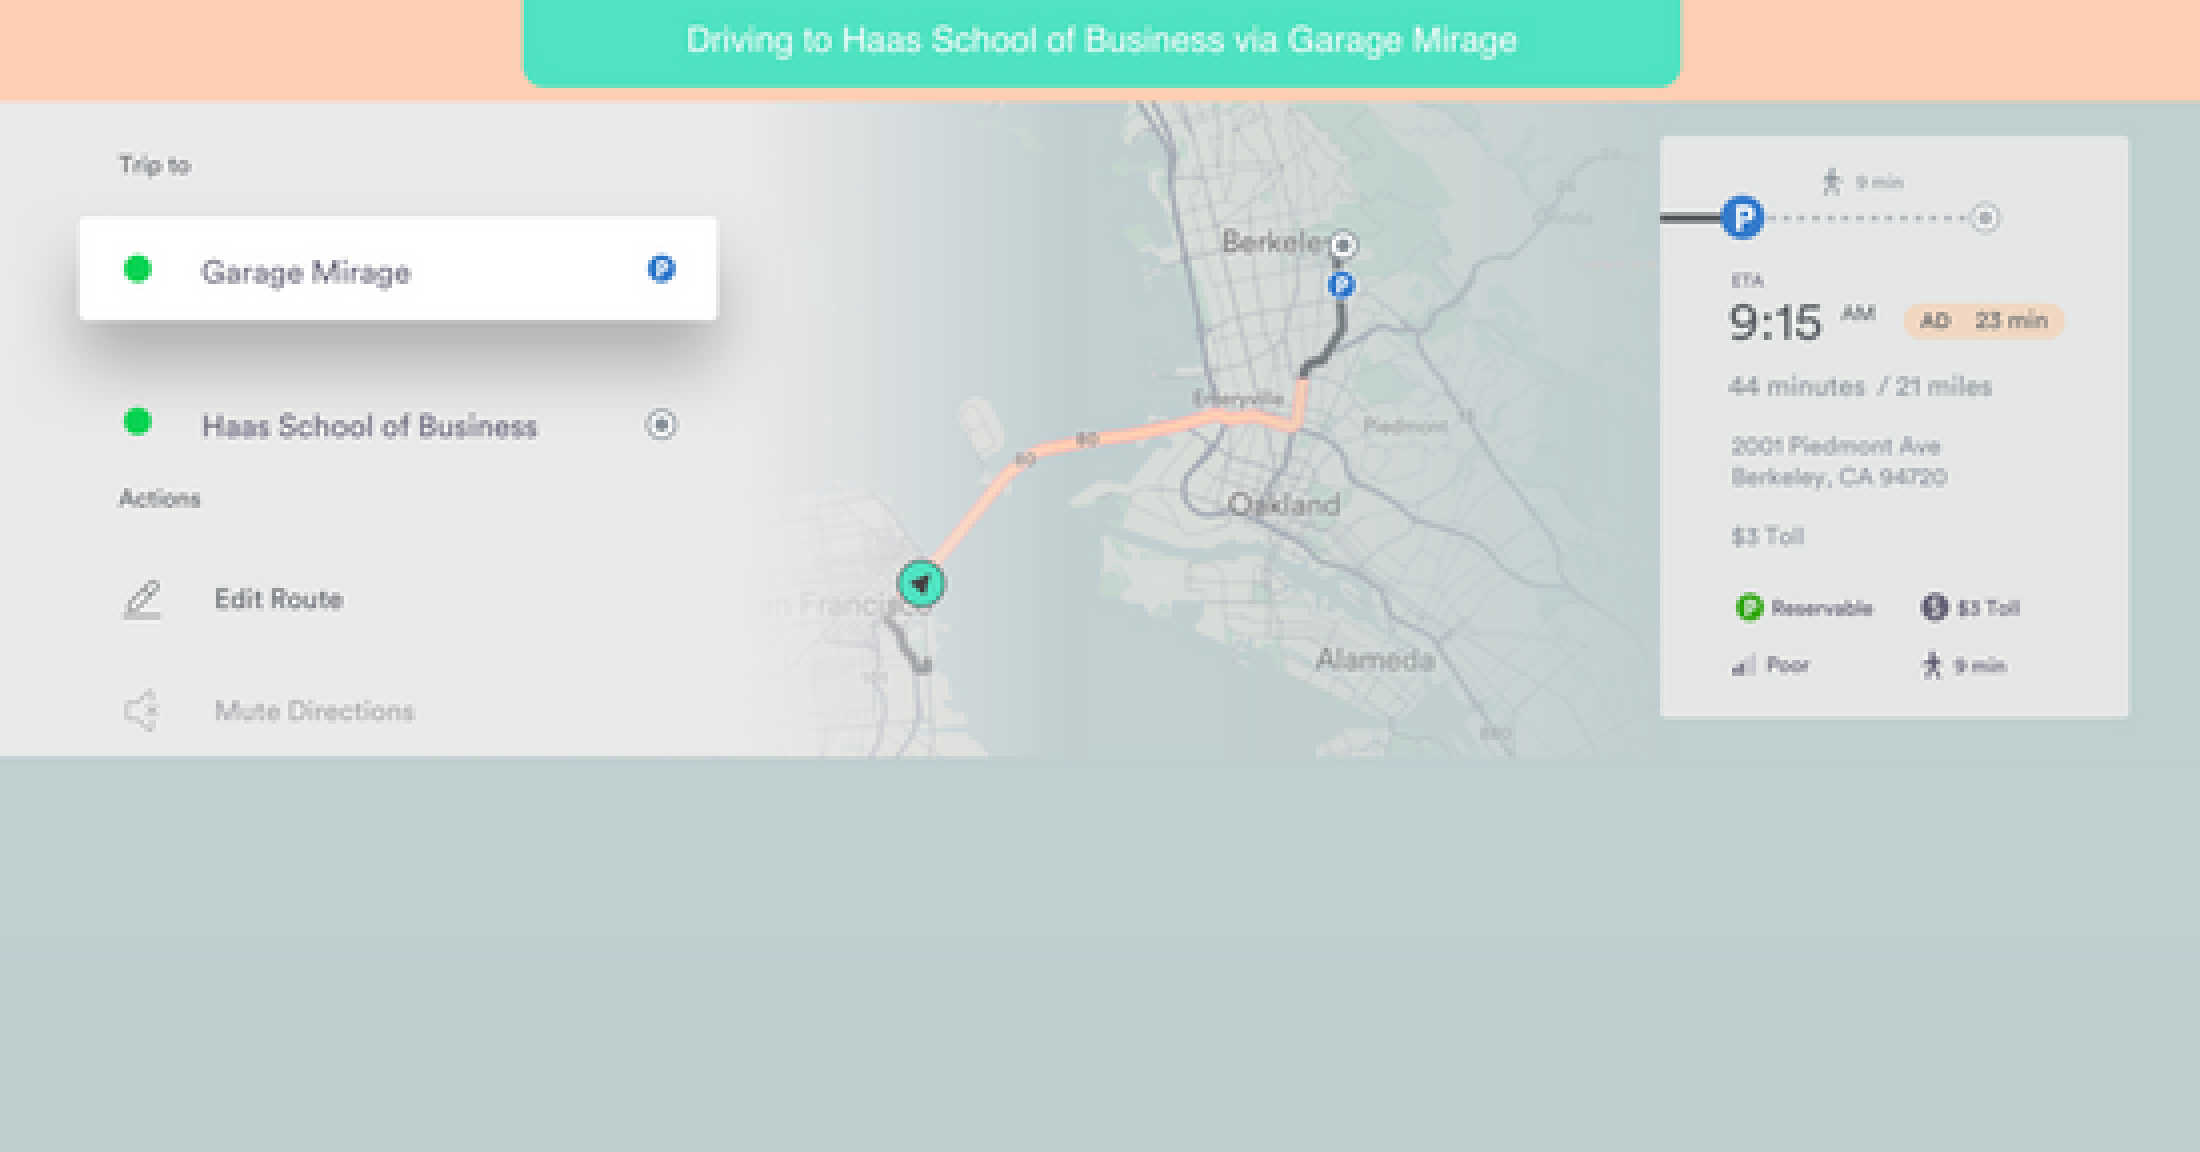Click the Reservable label
Screen dimensions: 2200x1152
(1821, 608)
